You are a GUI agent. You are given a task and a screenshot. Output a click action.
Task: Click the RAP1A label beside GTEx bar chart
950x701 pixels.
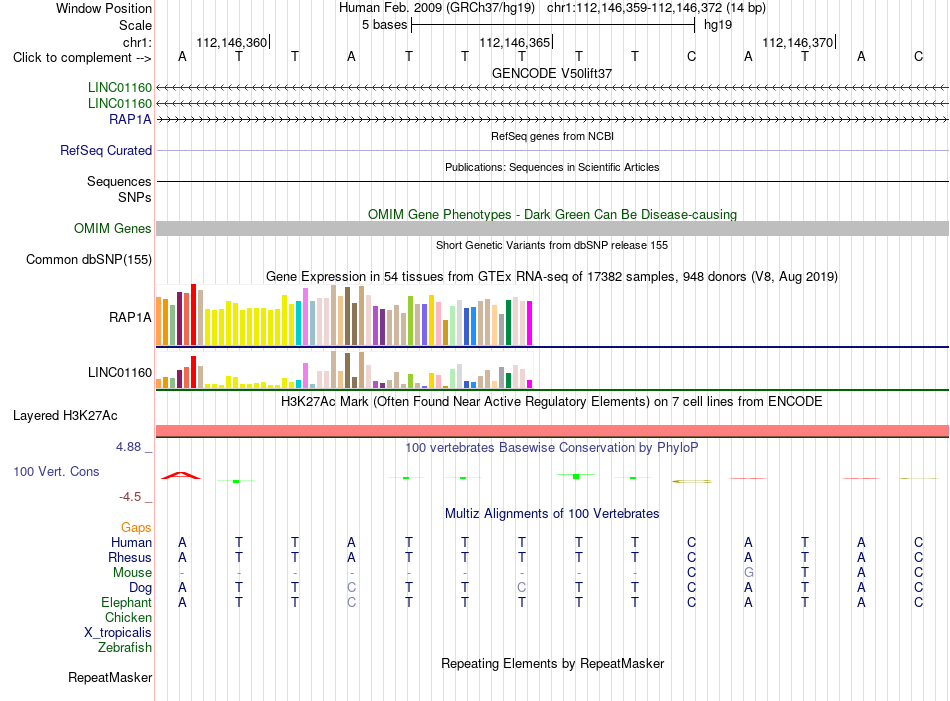pos(130,317)
